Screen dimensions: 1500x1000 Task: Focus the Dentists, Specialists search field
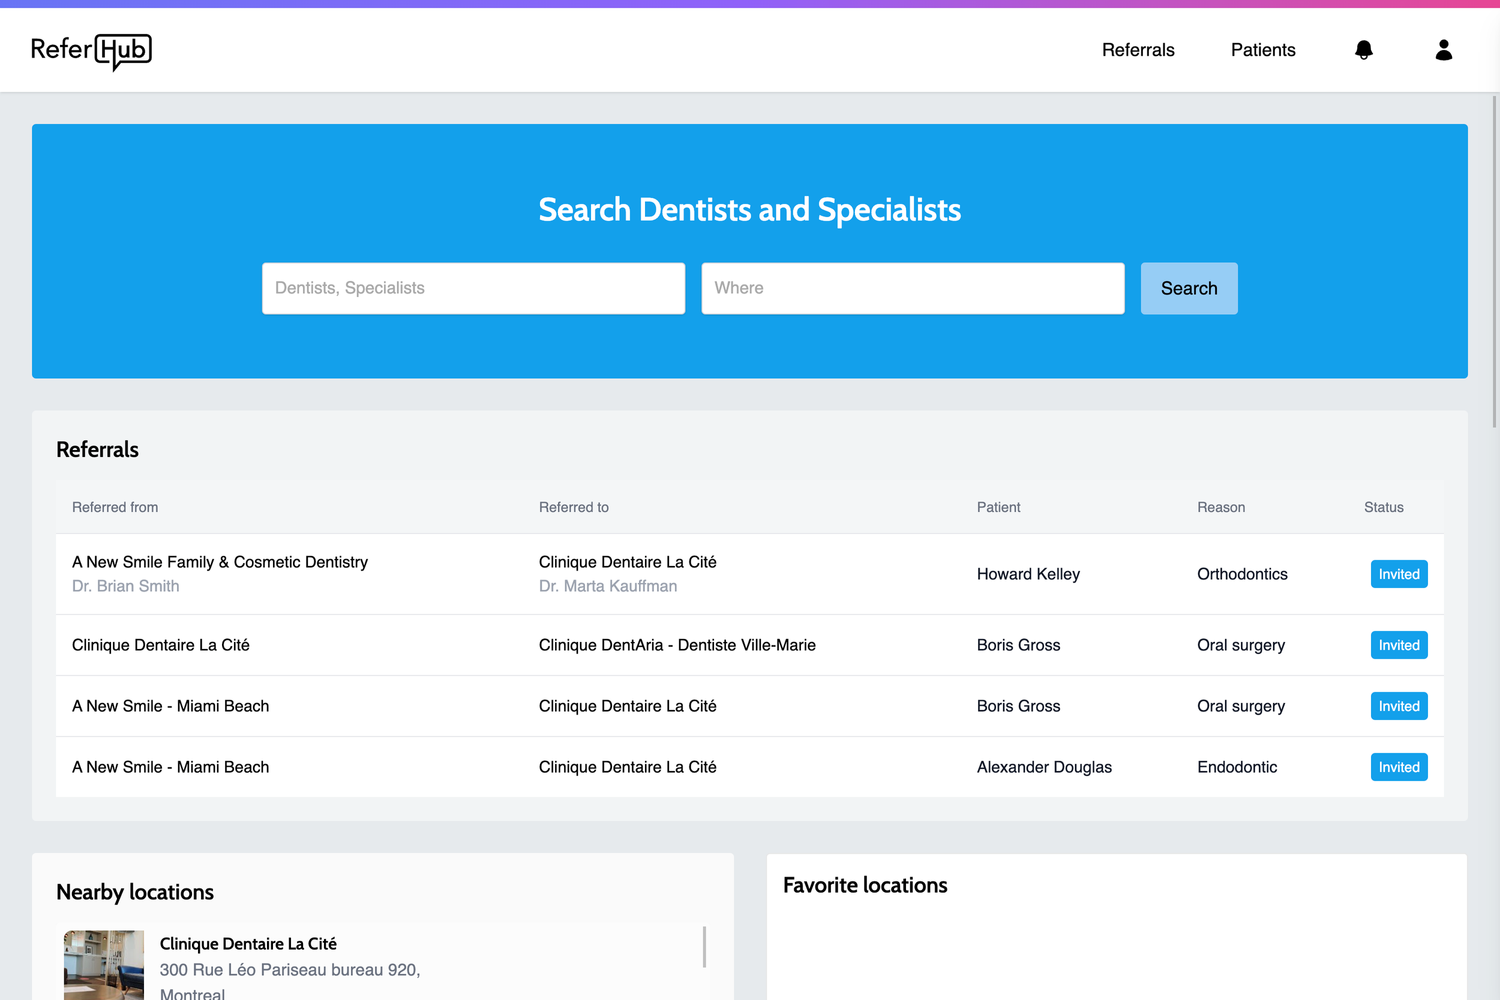473,288
